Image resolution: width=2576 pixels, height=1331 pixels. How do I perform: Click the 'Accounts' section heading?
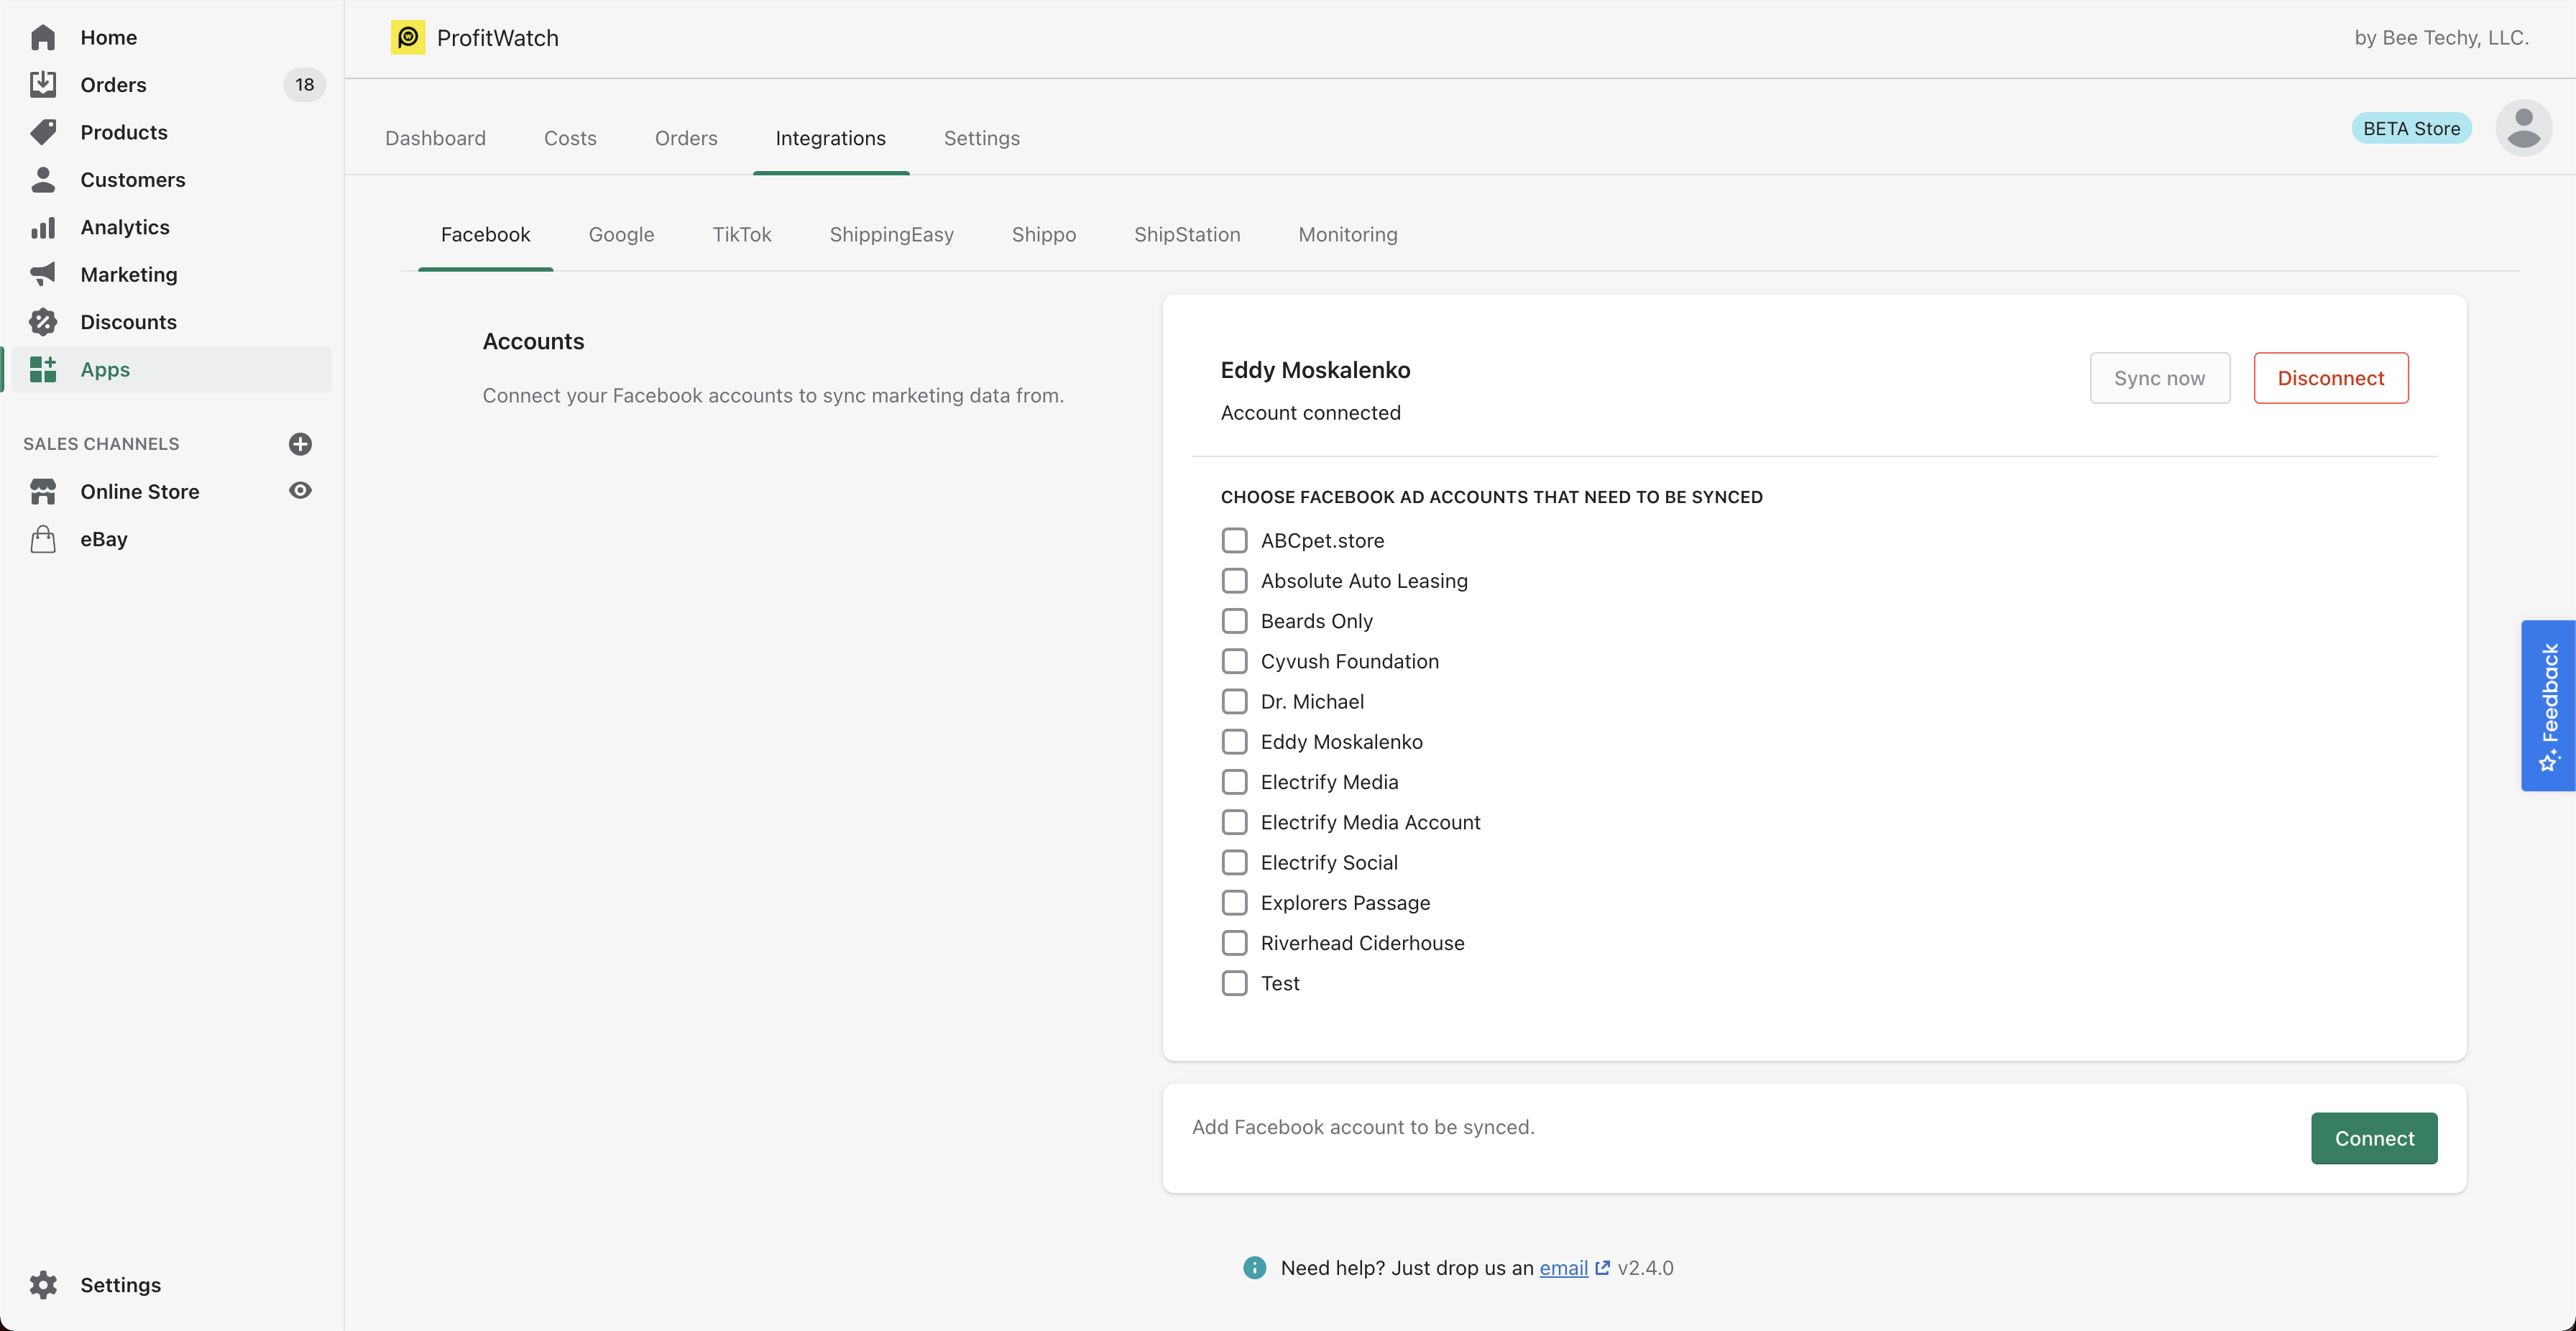point(533,341)
